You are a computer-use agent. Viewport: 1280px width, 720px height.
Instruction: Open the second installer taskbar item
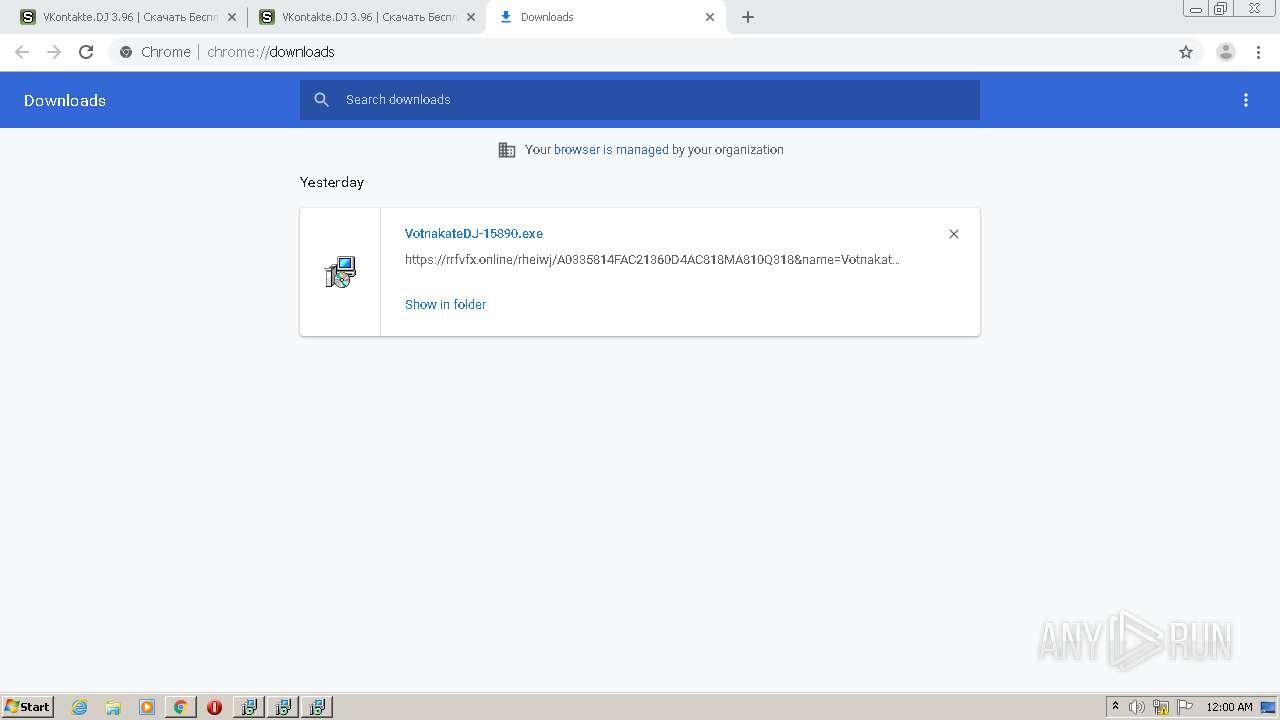point(283,707)
